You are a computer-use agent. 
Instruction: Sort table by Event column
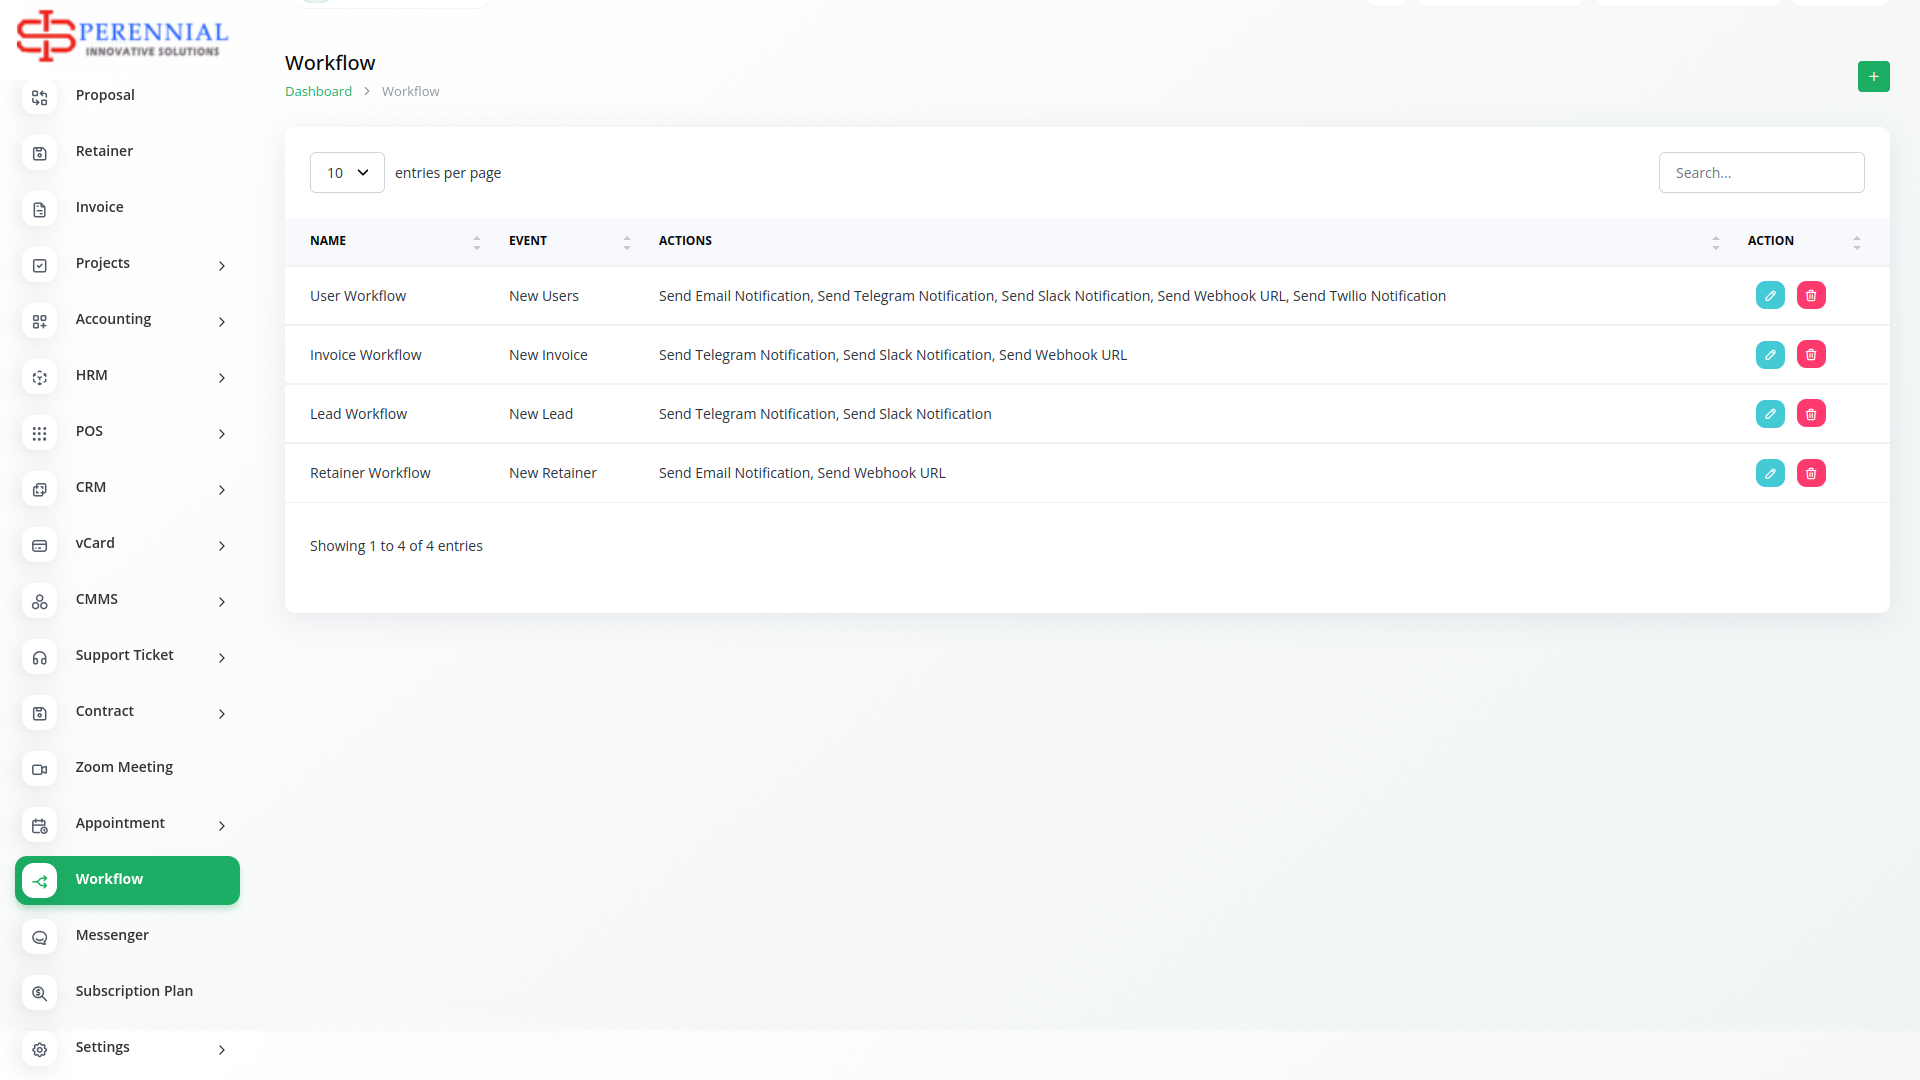click(x=626, y=242)
